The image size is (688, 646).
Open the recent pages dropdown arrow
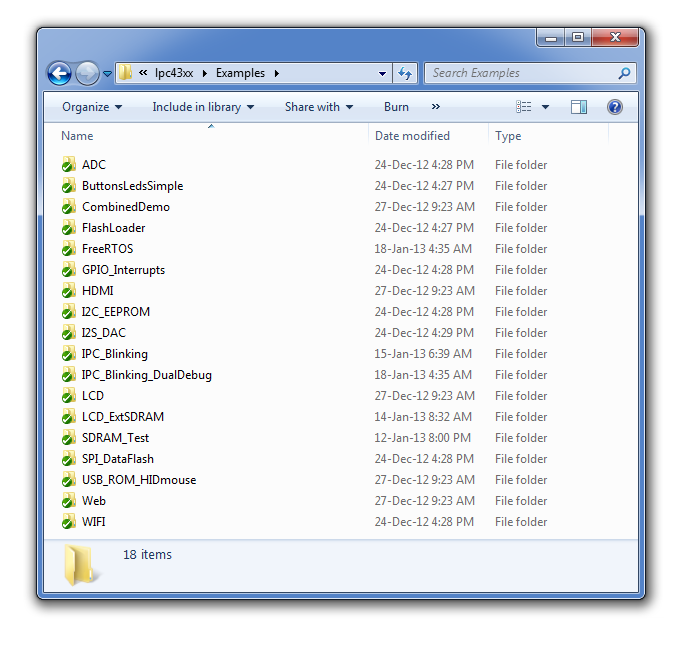pos(107,74)
